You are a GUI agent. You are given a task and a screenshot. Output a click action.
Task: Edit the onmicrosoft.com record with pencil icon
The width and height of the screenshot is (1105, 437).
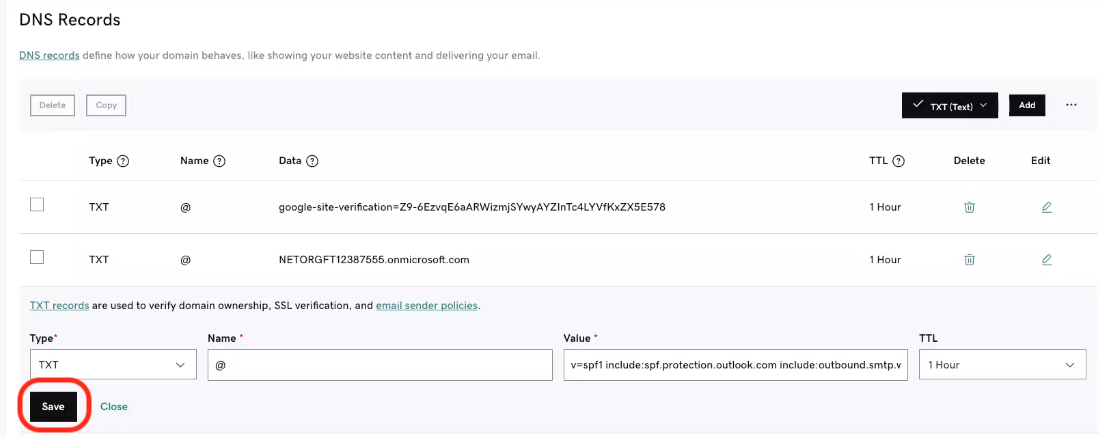point(1047,259)
